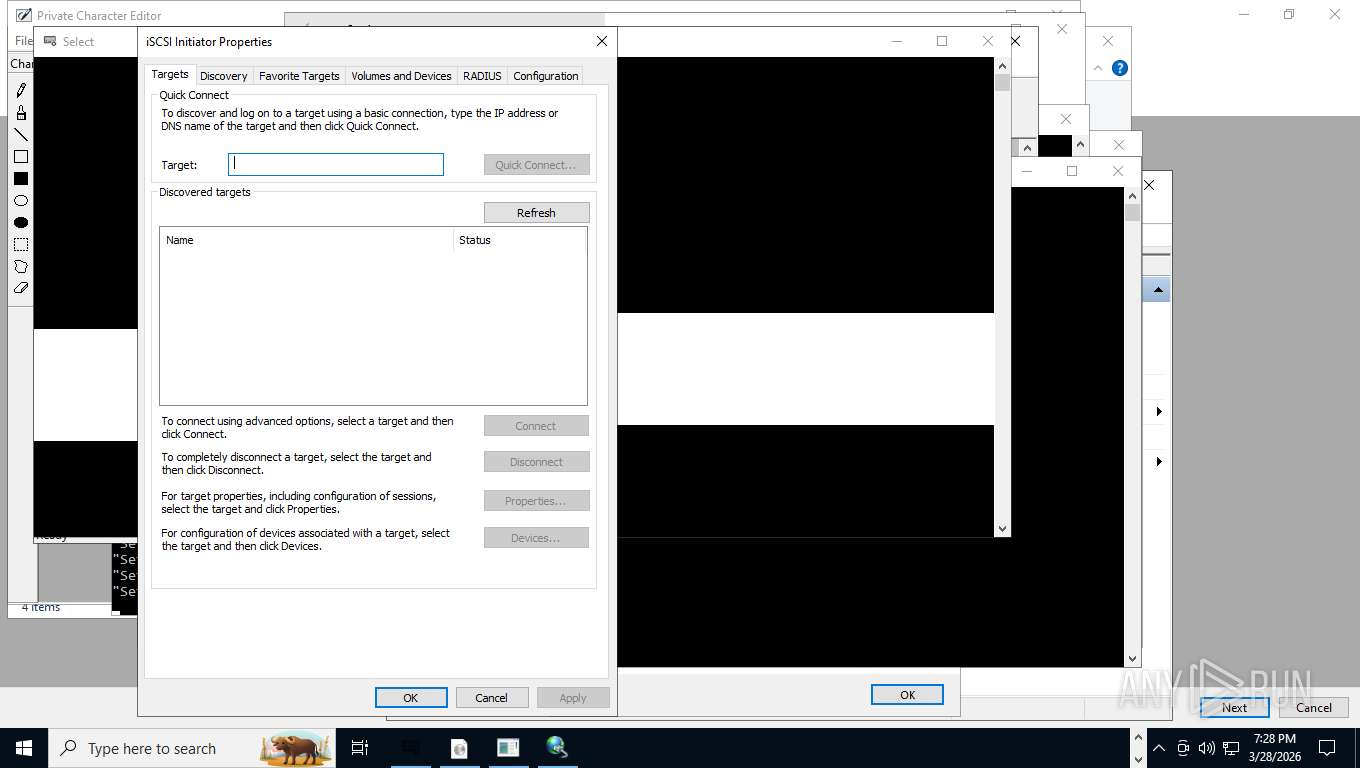Open the Windows Start menu
Image resolution: width=1360 pixels, height=768 pixels.
coord(23,748)
